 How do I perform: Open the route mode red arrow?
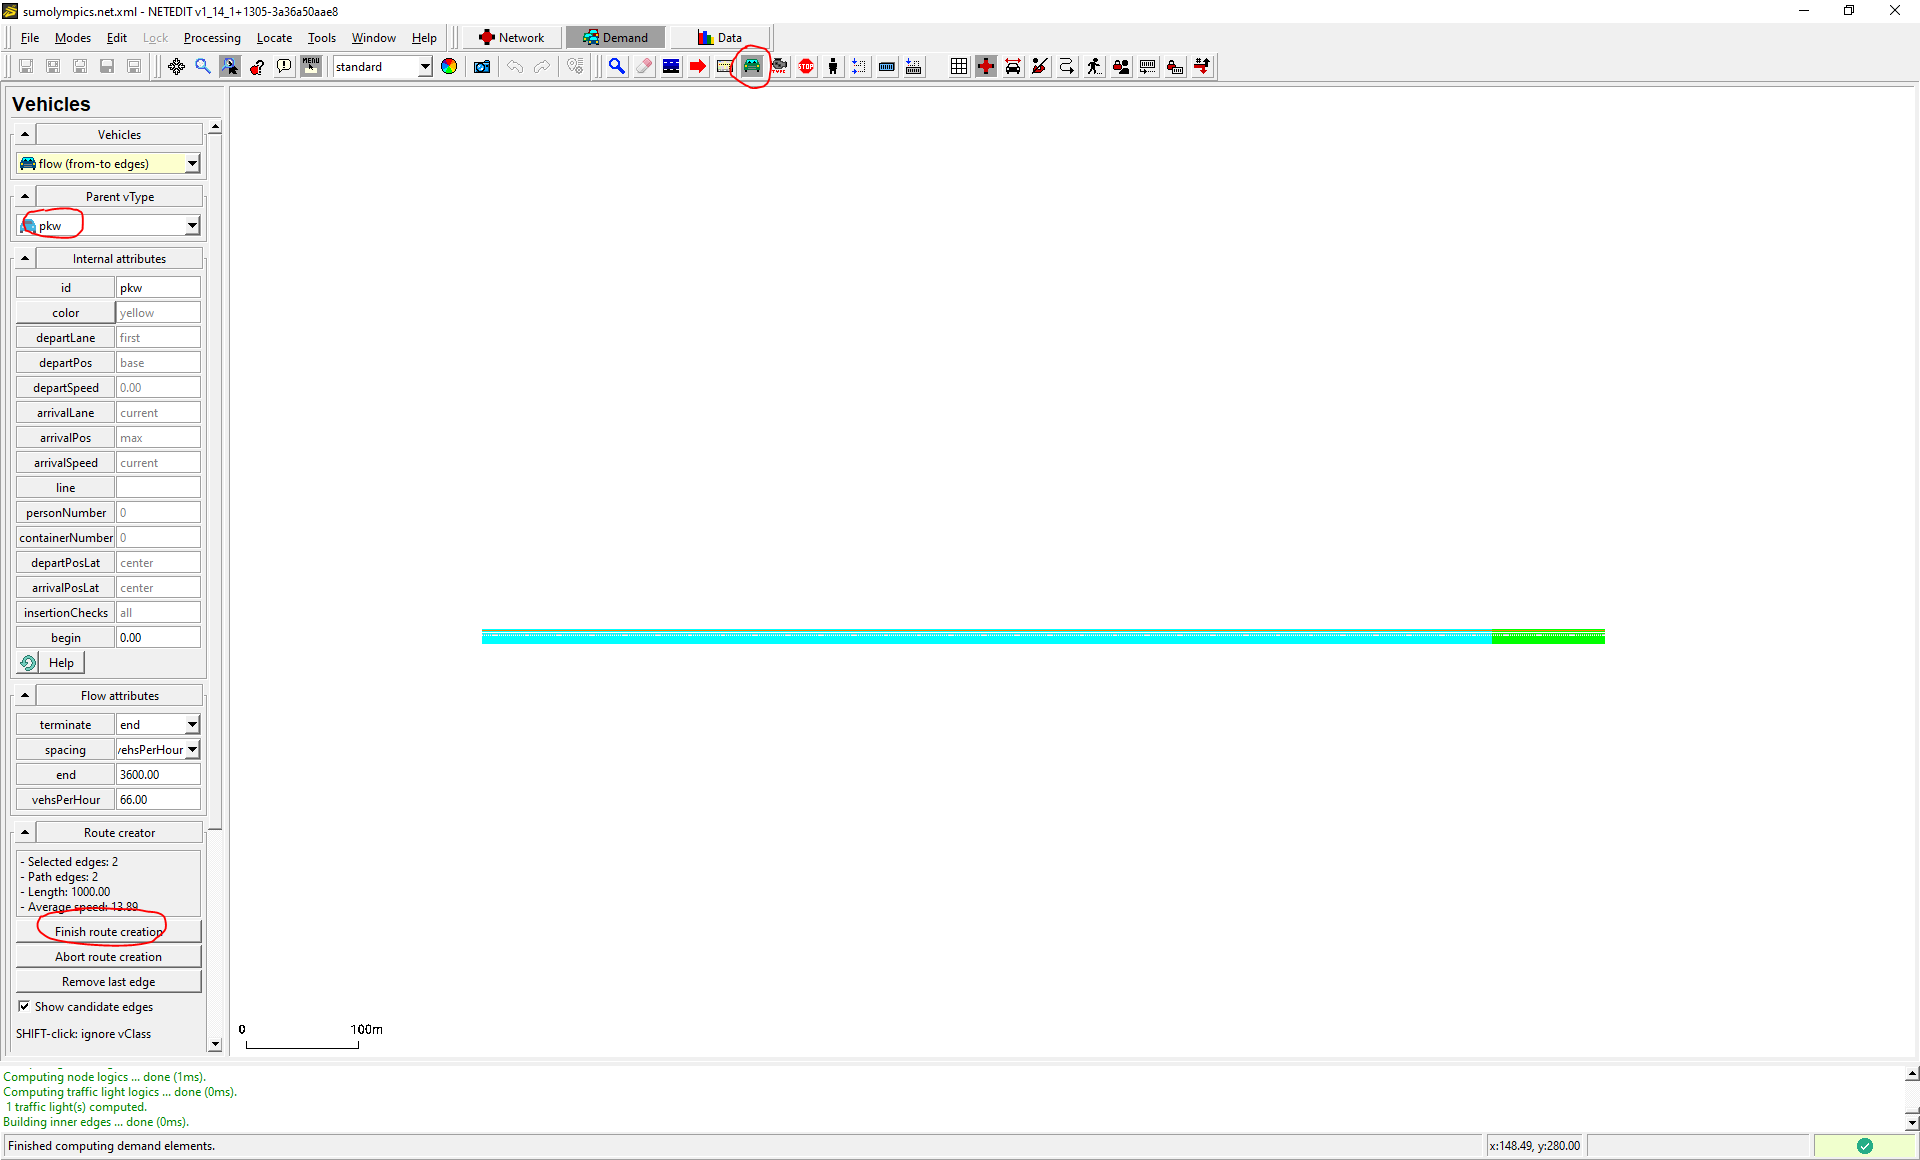[698, 67]
